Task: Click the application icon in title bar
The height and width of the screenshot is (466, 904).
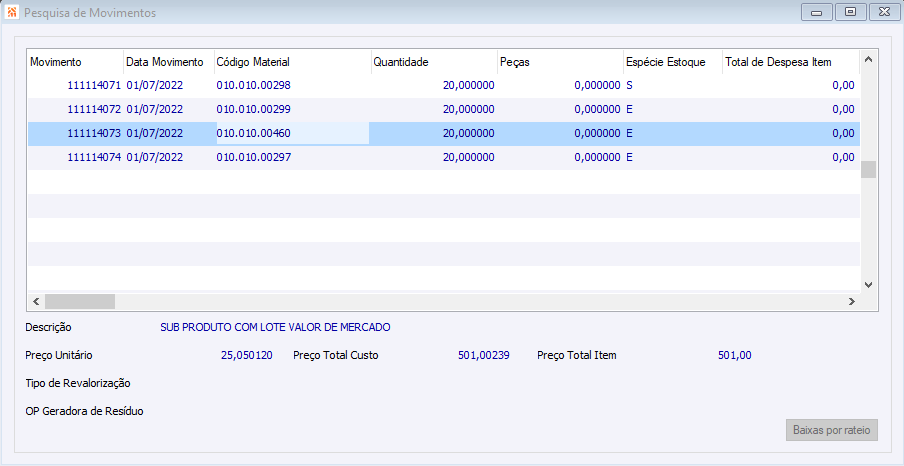Action: pyautogui.click(x=12, y=14)
